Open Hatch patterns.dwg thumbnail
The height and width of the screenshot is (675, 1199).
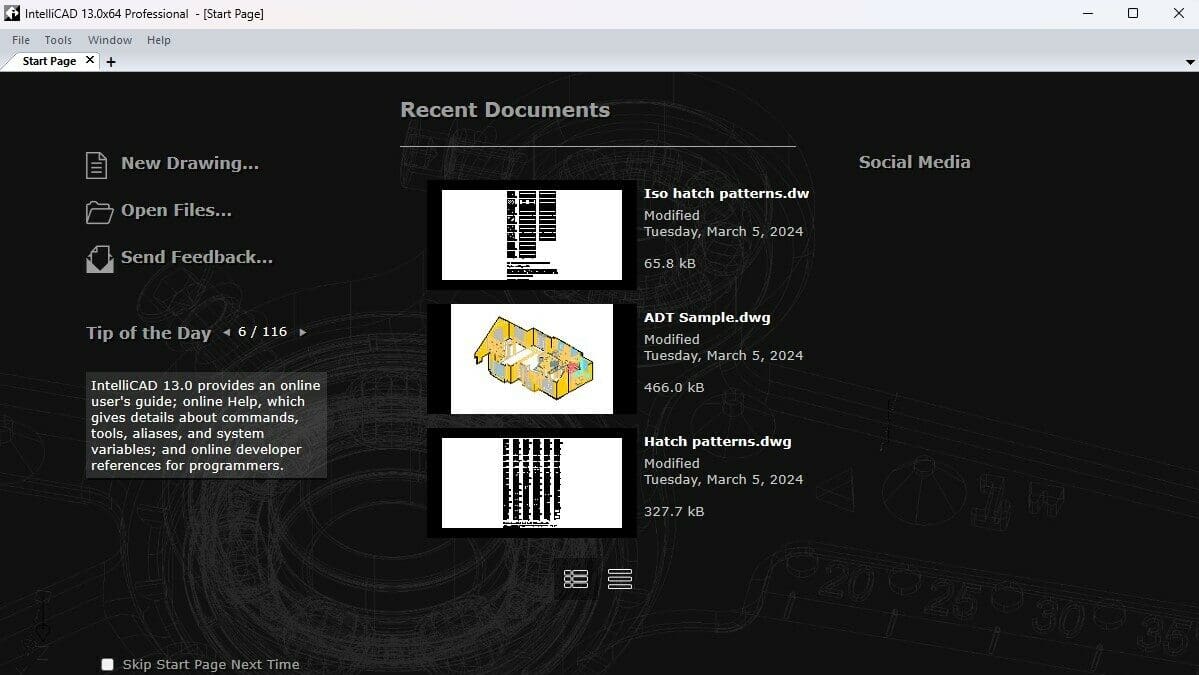(531, 483)
